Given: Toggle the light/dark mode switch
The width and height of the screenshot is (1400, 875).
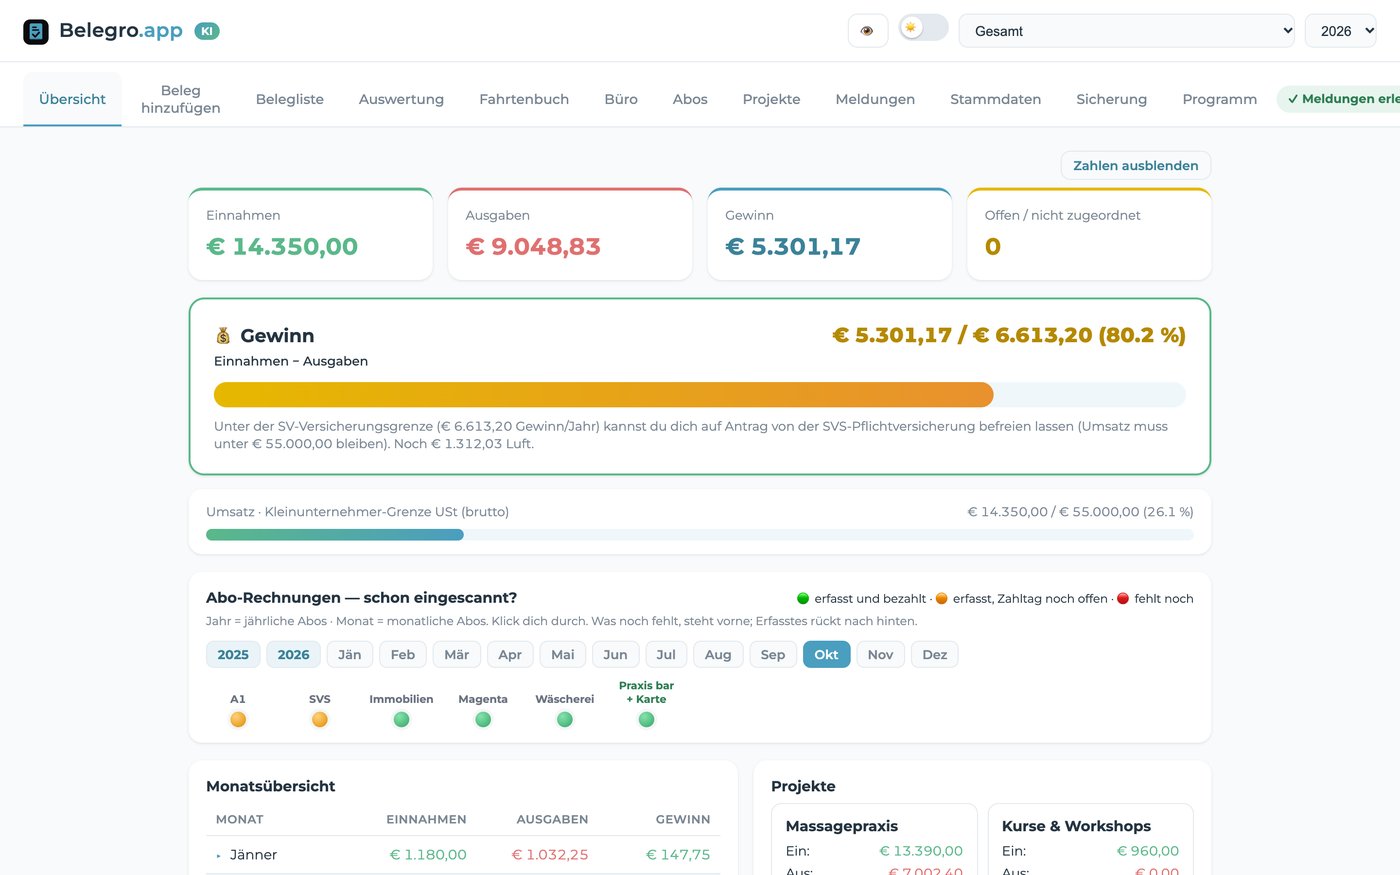Looking at the screenshot, I should (x=923, y=28).
